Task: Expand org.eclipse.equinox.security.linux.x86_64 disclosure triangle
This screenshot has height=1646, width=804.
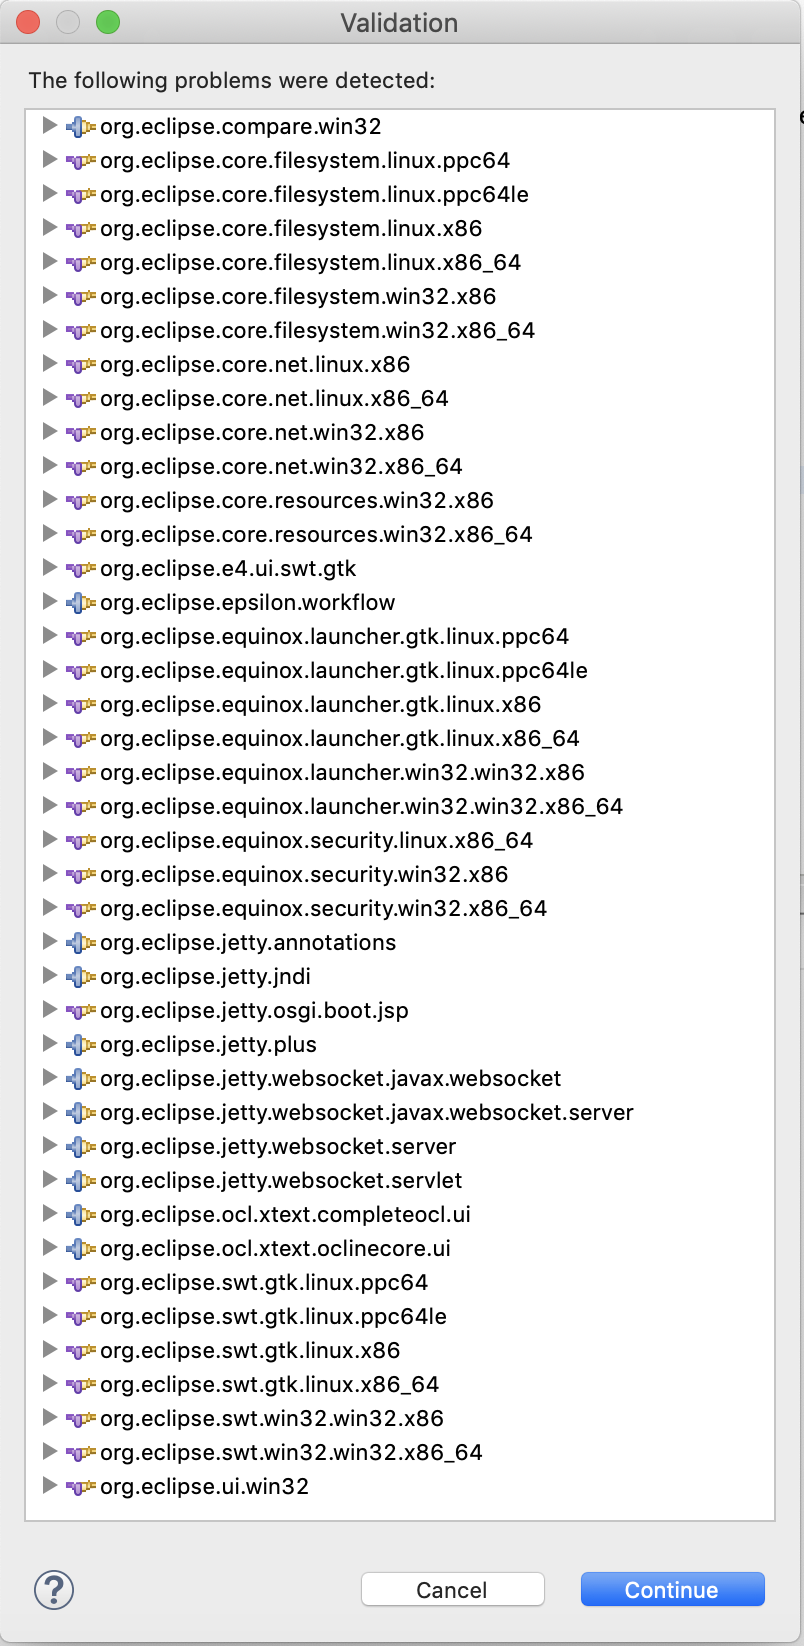Action: (x=49, y=840)
